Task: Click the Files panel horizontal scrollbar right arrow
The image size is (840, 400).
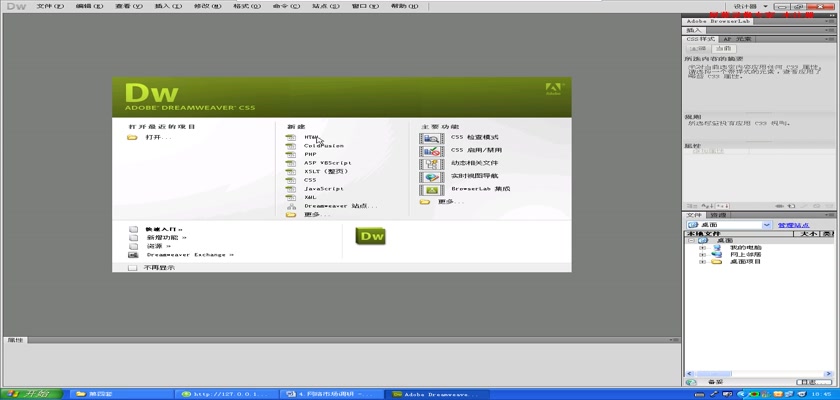Action: pyautogui.click(x=829, y=374)
